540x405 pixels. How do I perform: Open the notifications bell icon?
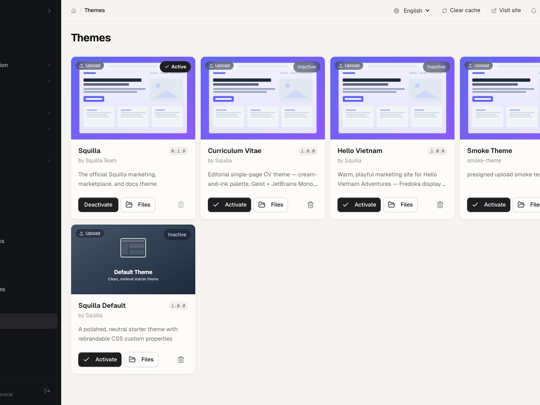(x=533, y=11)
